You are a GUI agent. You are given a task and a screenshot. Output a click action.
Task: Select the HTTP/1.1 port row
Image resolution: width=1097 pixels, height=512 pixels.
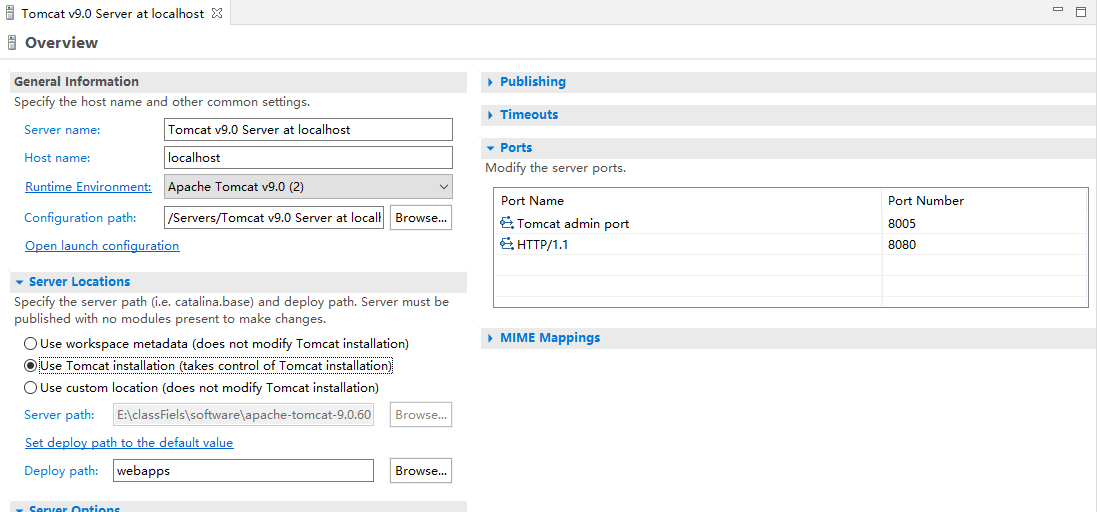pos(791,245)
